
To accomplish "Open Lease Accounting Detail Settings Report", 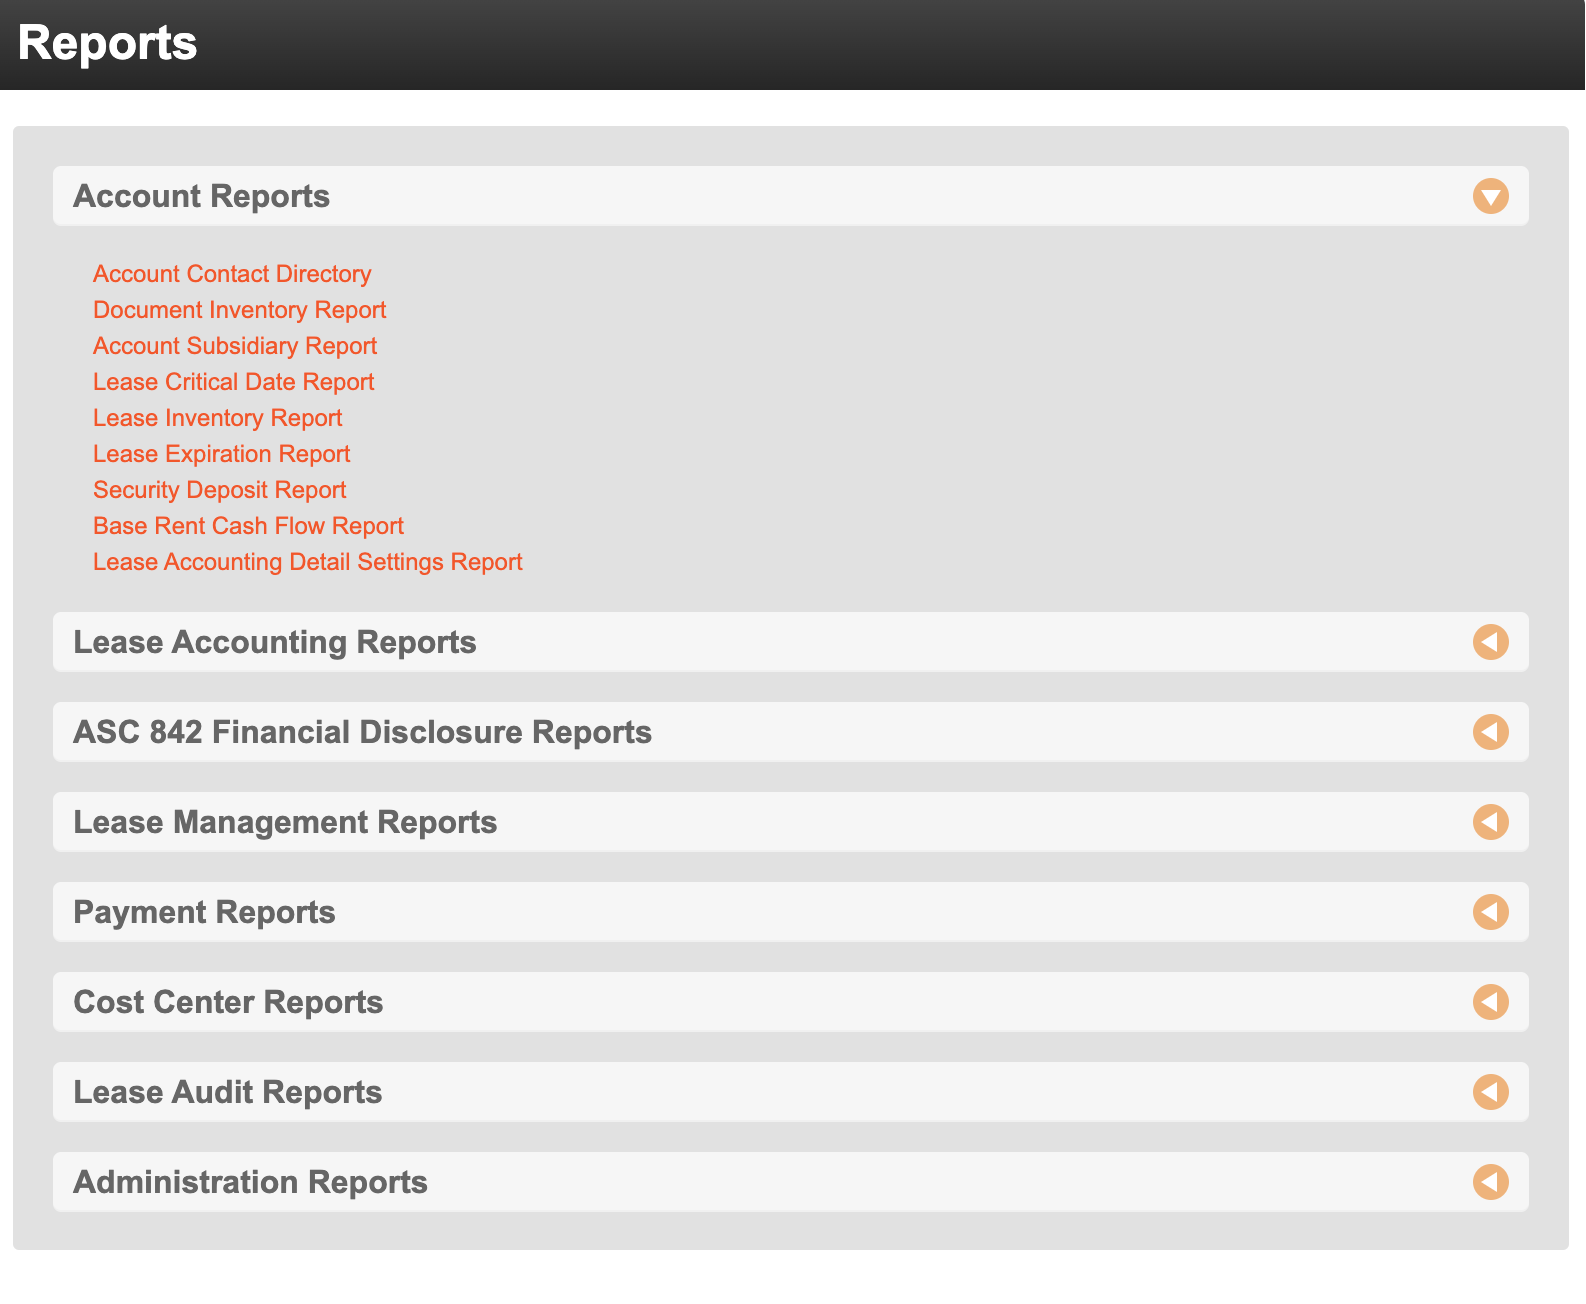I will pos(308,562).
